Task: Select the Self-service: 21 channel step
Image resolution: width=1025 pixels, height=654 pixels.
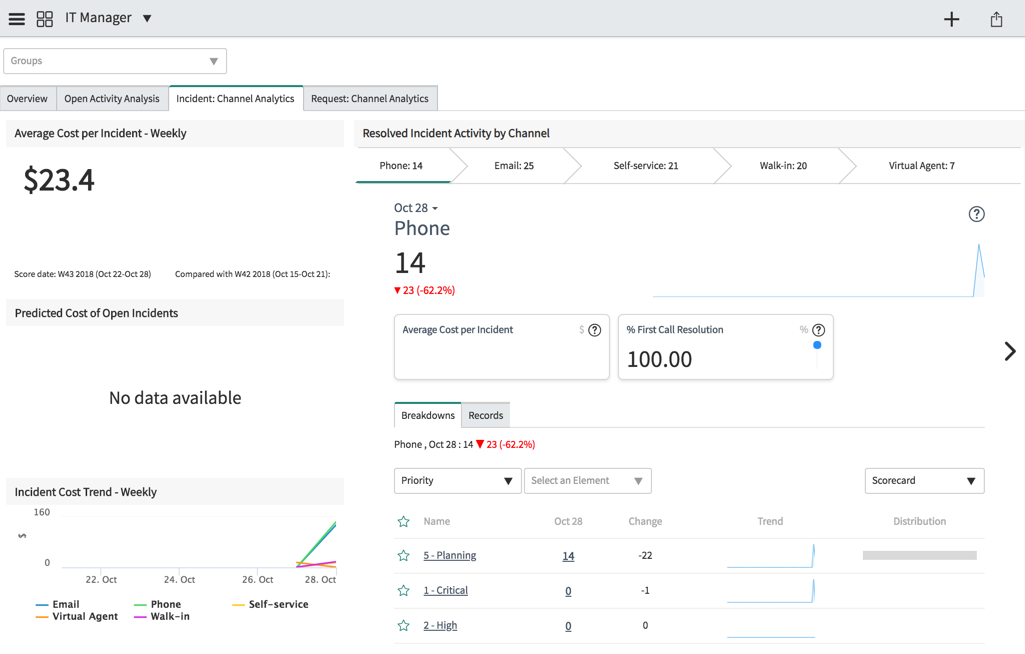Action: (x=646, y=165)
